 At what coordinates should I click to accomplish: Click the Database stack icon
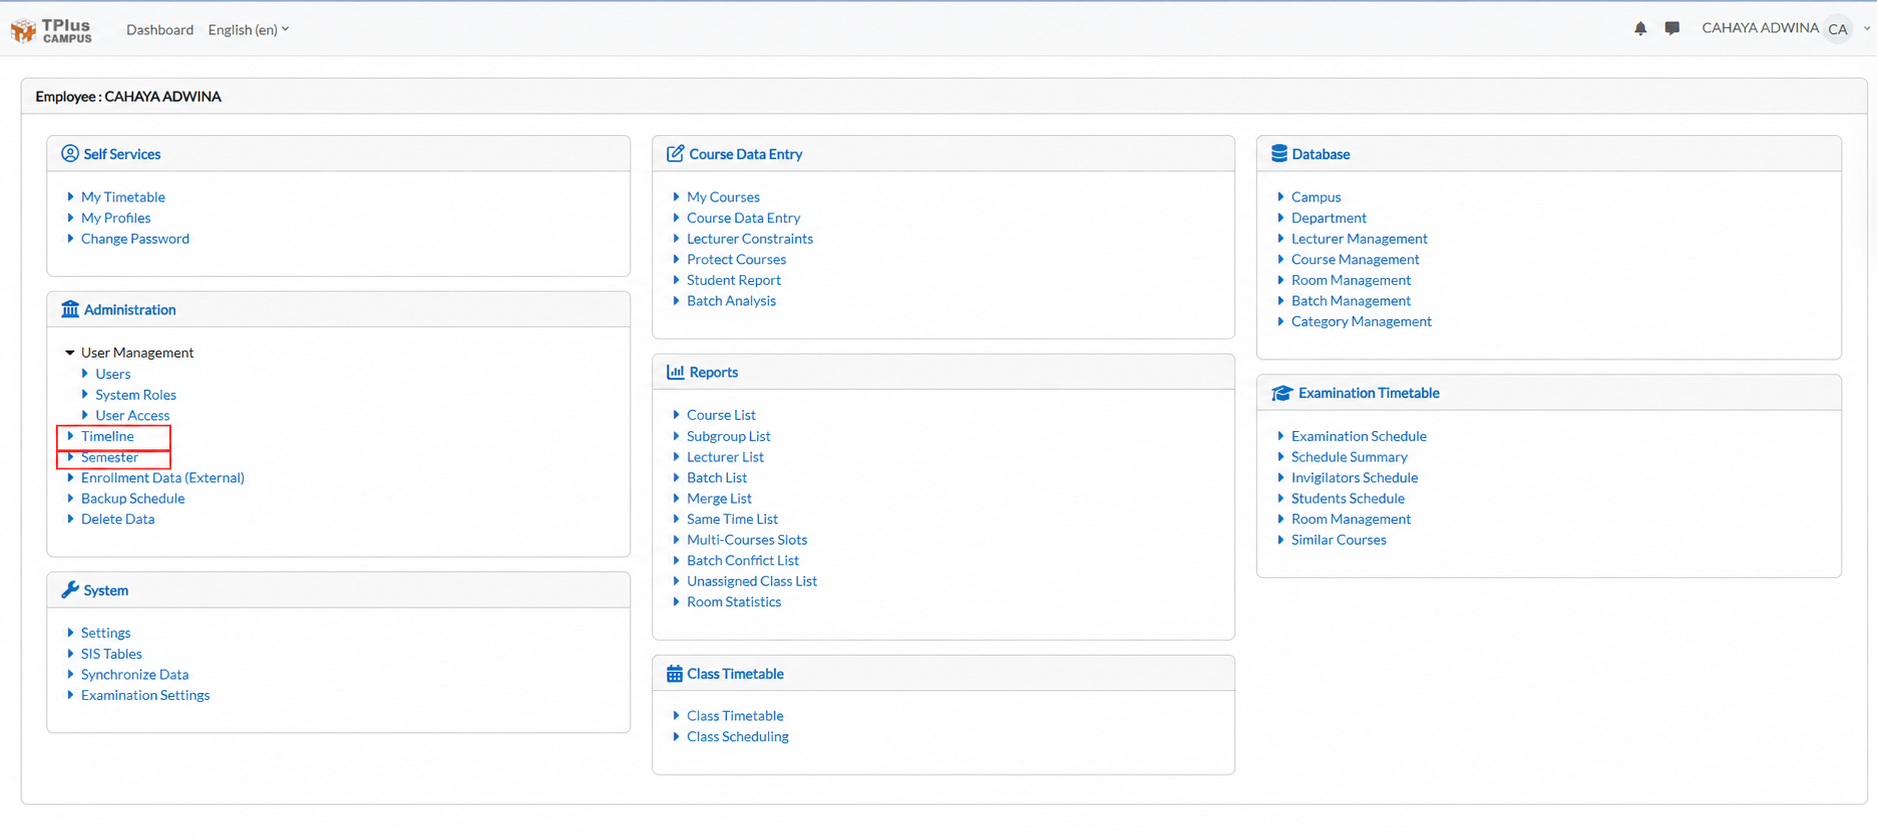point(1279,153)
